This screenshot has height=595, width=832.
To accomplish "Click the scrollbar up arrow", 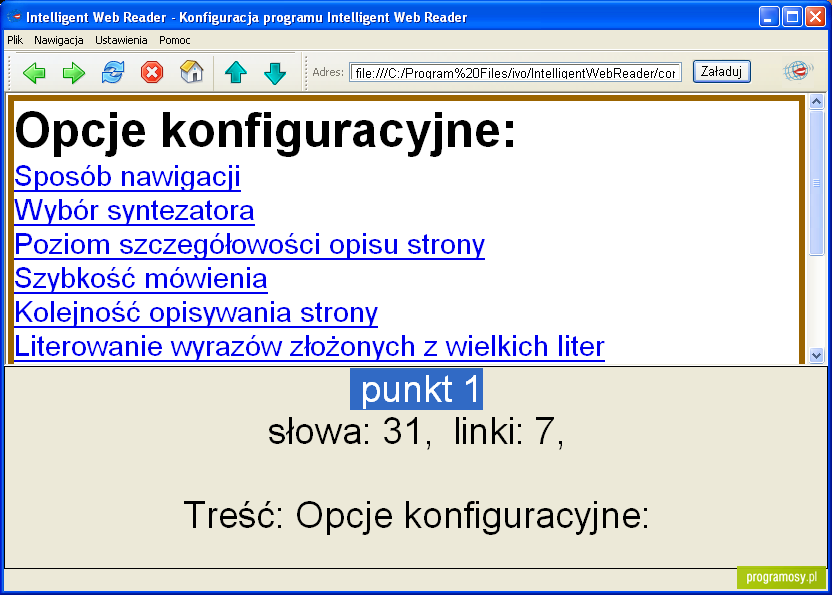I will [817, 101].
